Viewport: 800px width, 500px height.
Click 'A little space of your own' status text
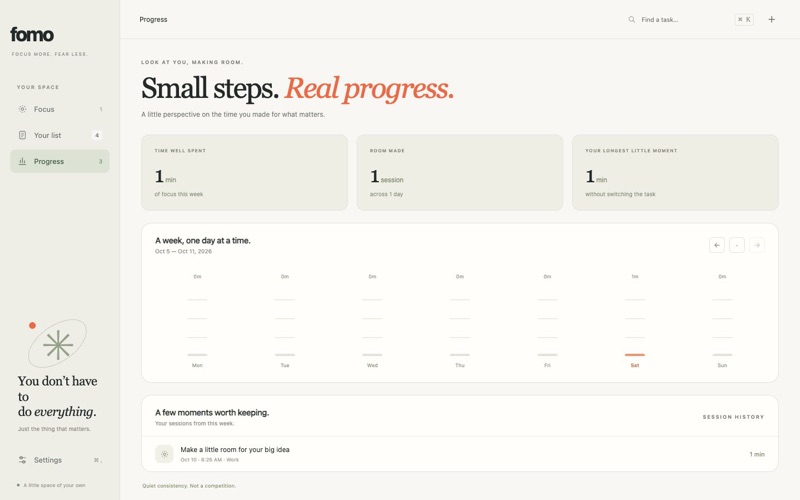coord(54,485)
